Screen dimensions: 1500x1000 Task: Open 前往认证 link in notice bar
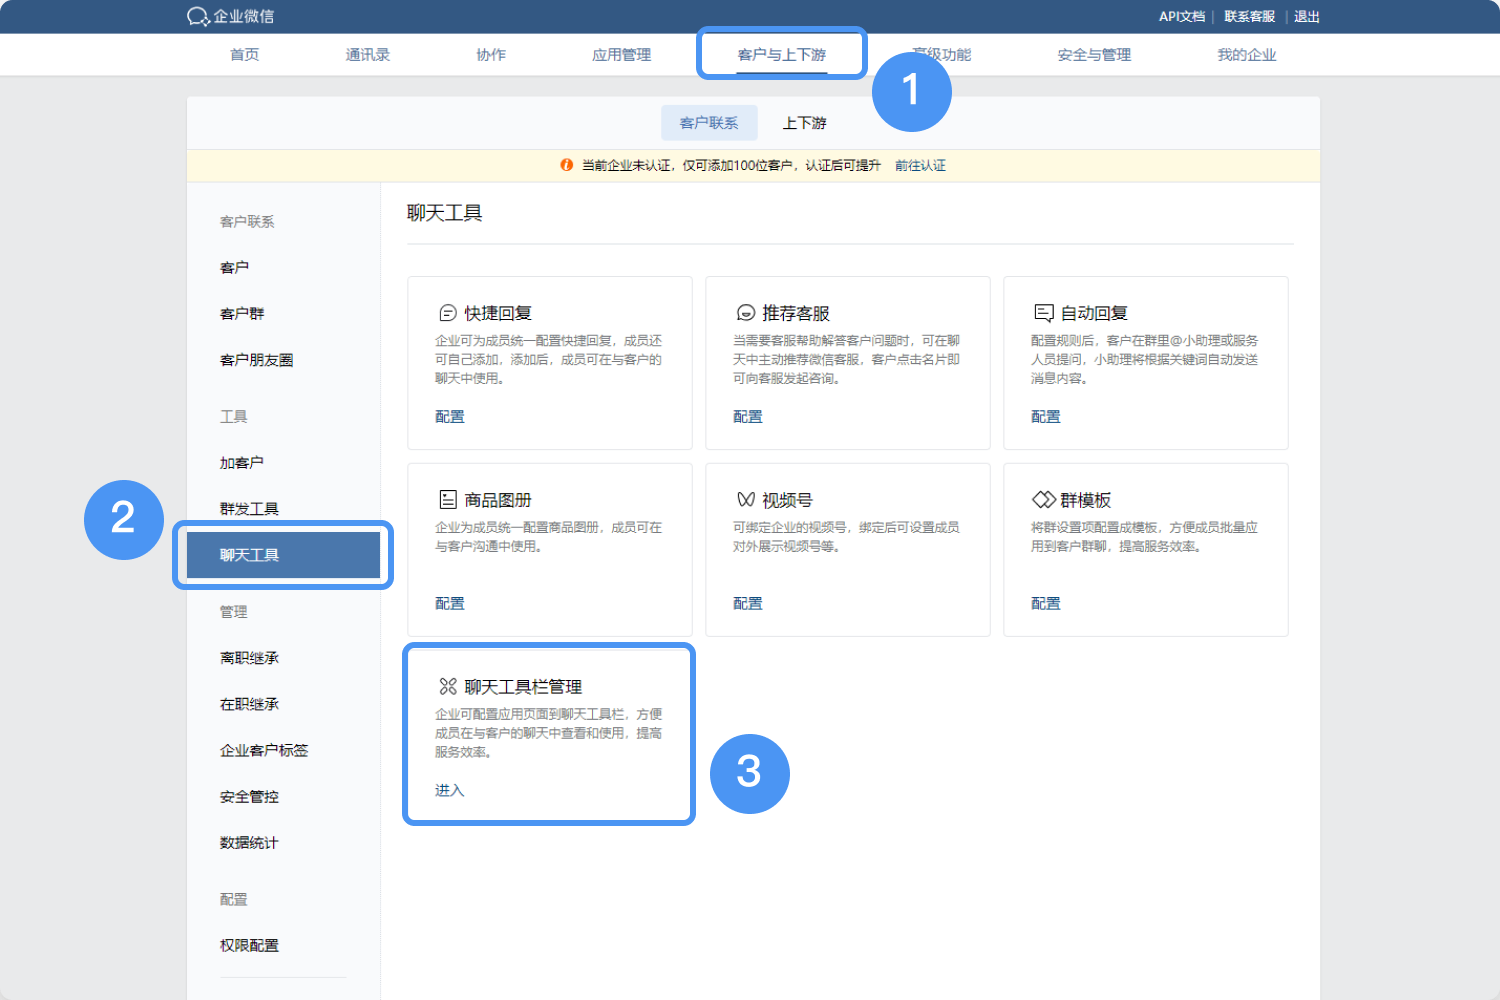920,165
